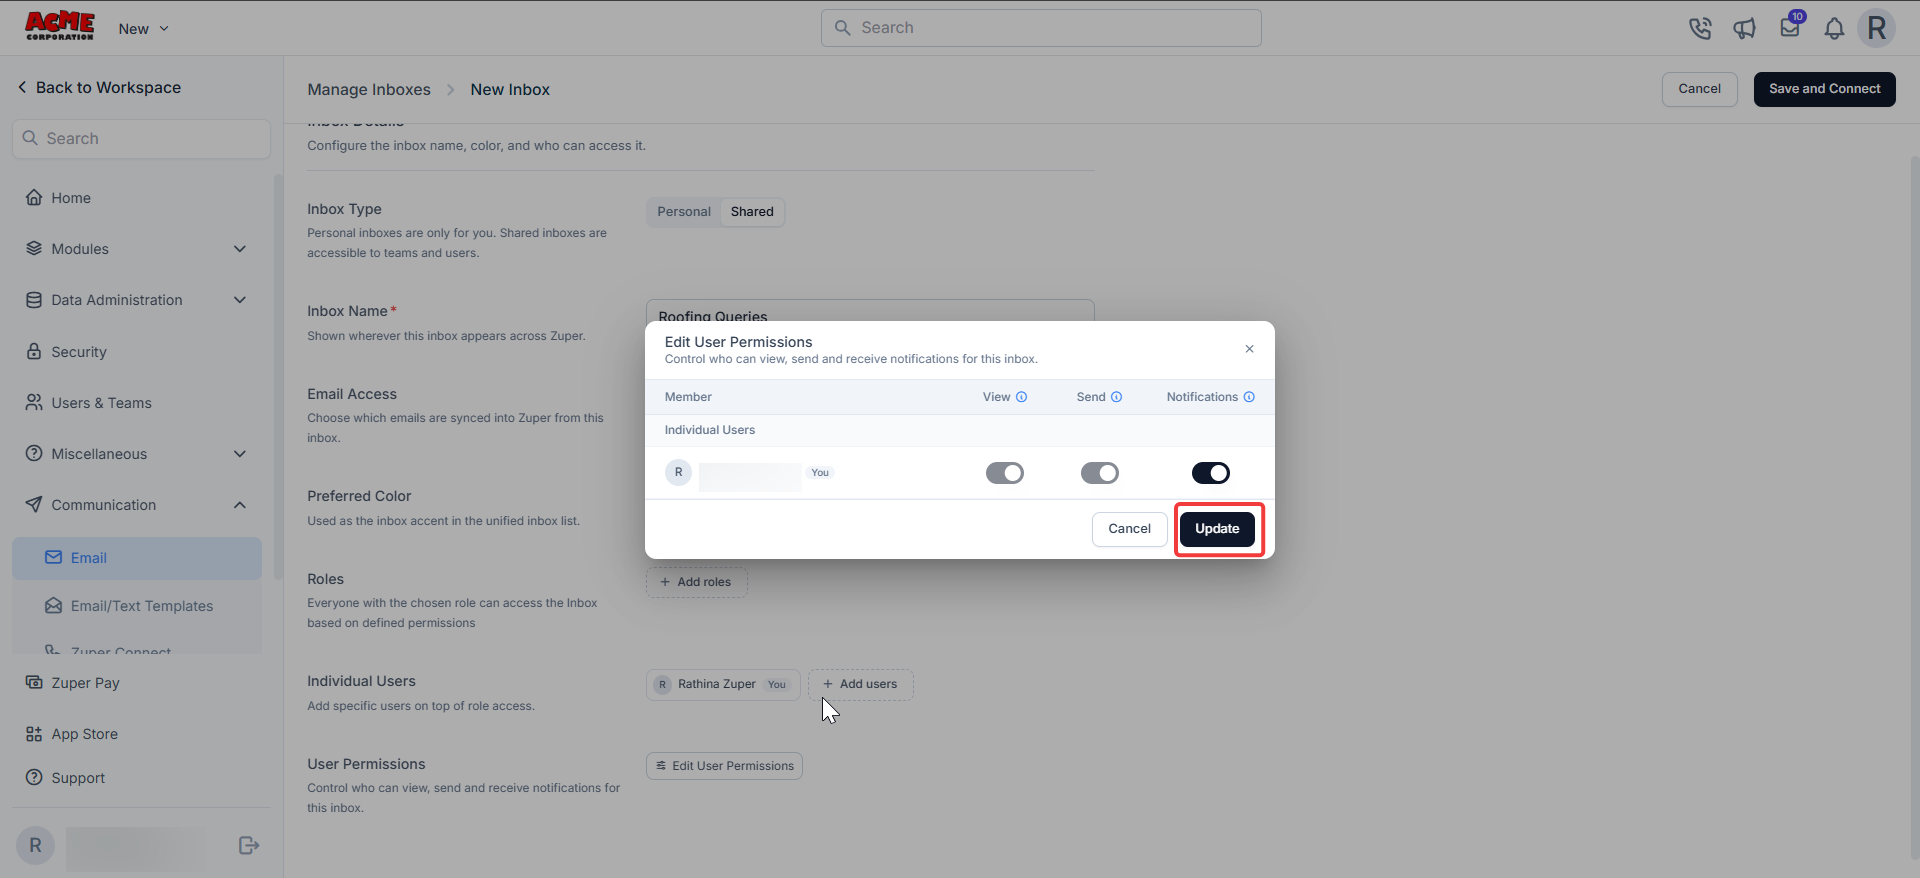Click Edit User Permissions button
This screenshot has width=1920, height=878.
click(x=724, y=766)
